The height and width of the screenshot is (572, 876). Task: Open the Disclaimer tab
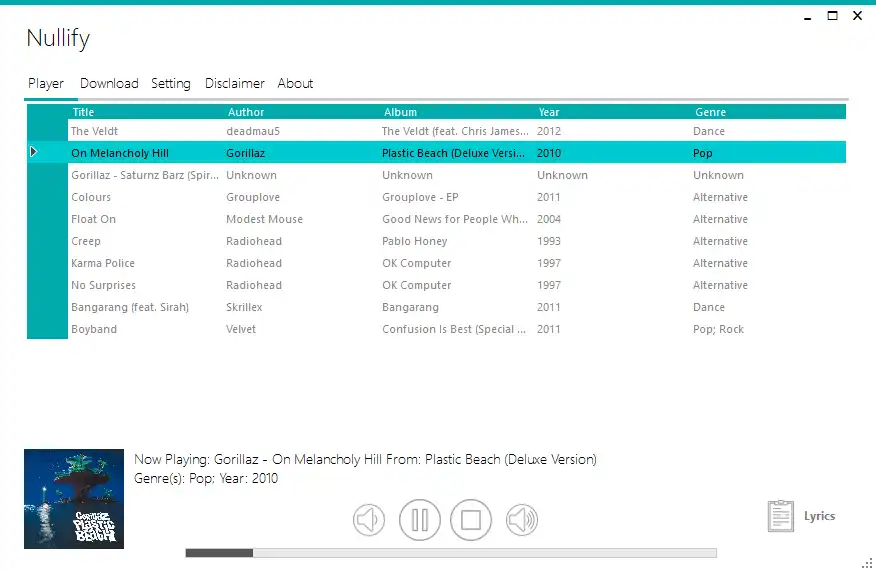[x=235, y=83]
